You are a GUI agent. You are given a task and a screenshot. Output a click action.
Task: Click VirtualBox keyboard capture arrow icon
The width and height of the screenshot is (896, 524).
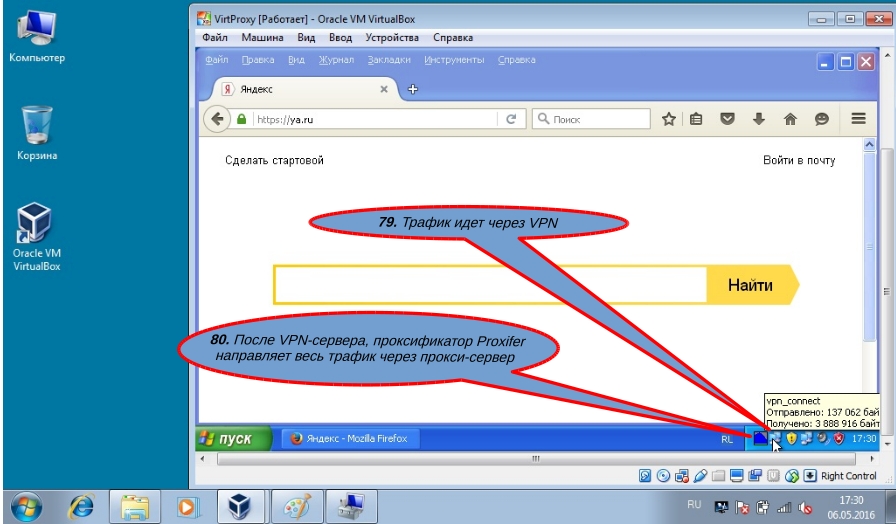[x=810, y=475]
